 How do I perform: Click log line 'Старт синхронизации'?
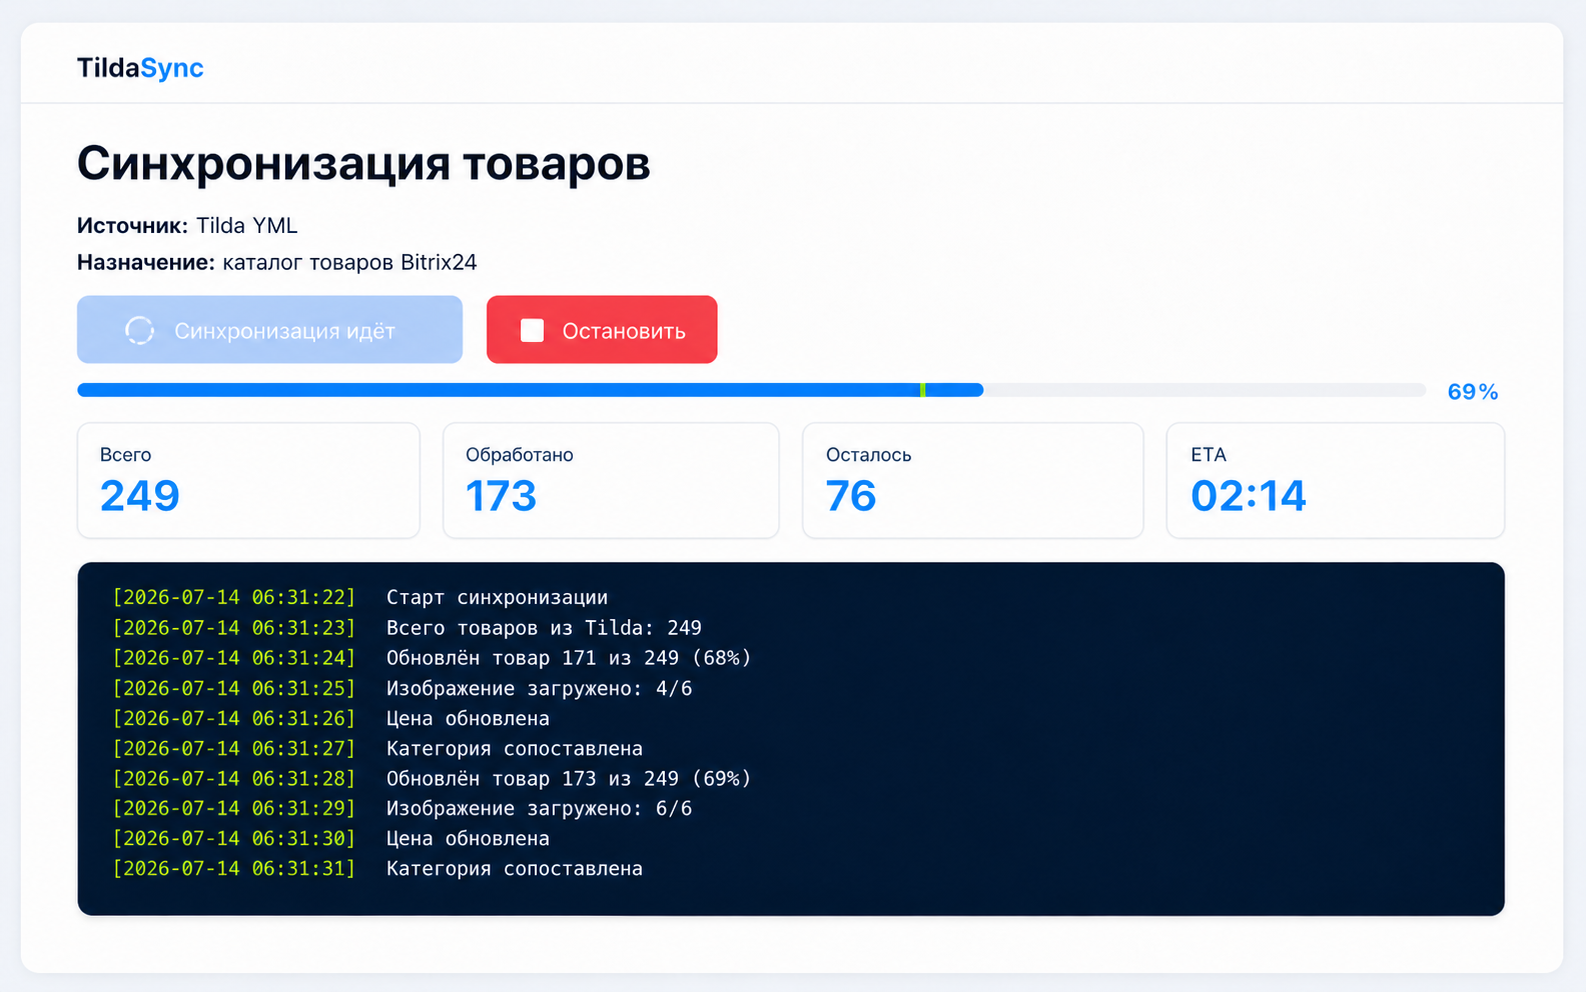[x=497, y=597]
